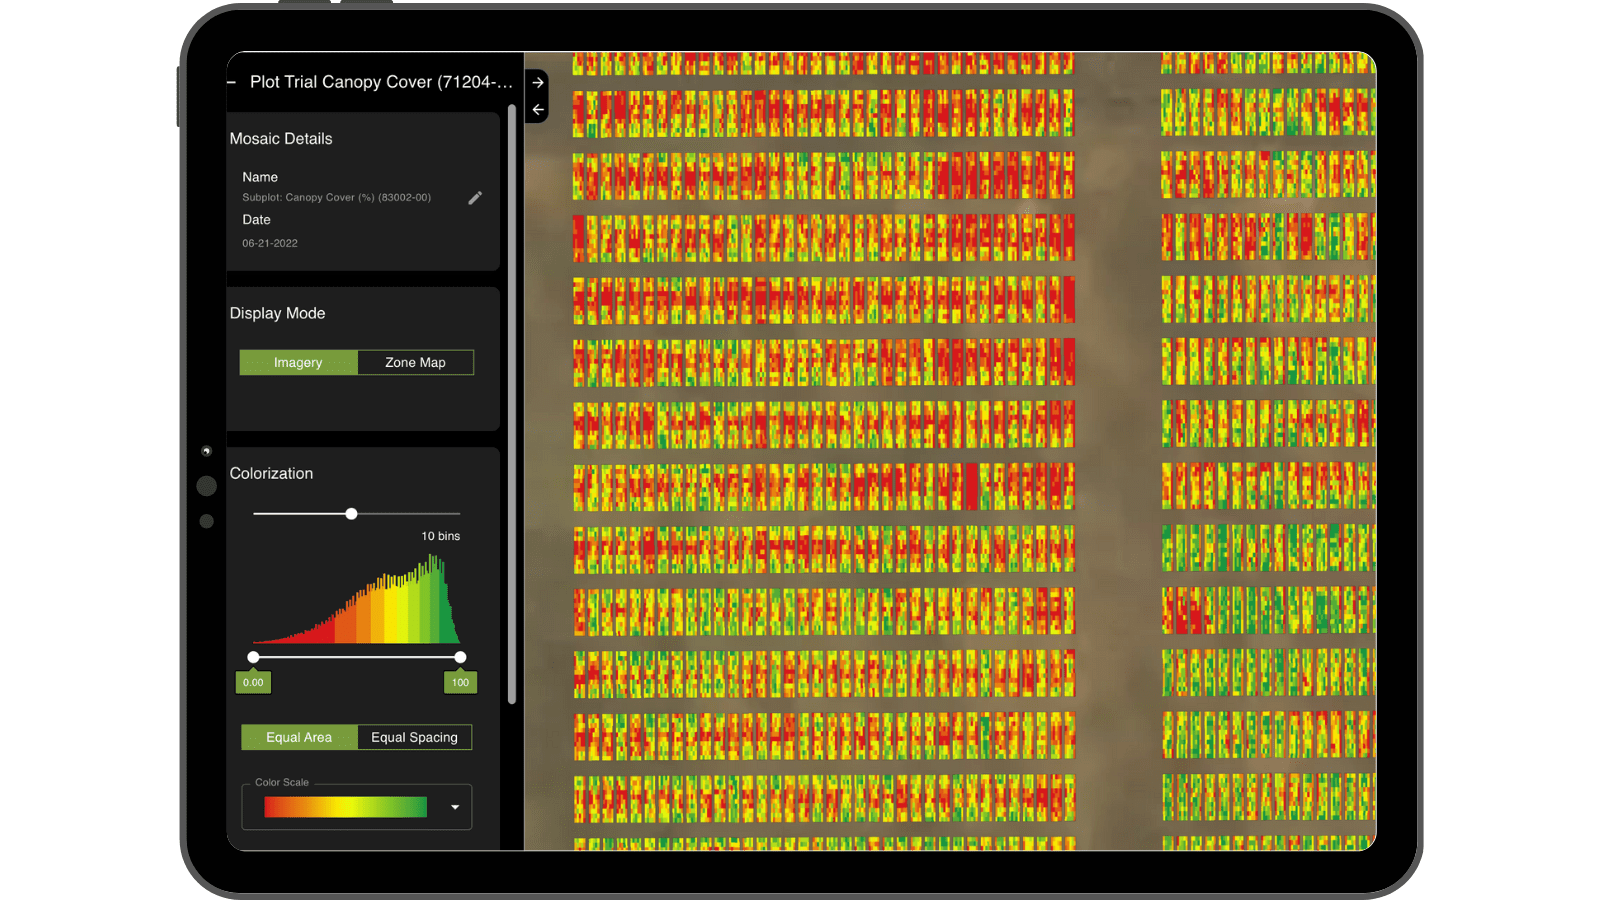Click the 'Subplot: Canopy Cover (%)' name text
The height and width of the screenshot is (900, 1600).
[x=336, y=198]
